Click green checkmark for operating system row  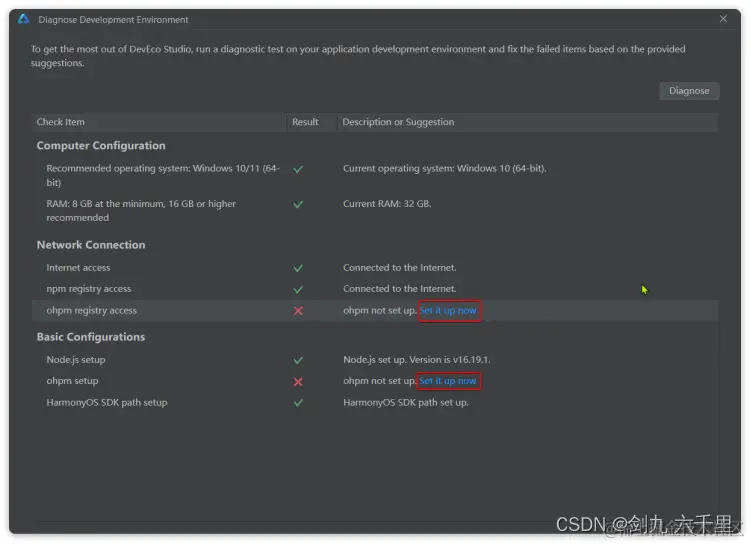click(298, 169)
